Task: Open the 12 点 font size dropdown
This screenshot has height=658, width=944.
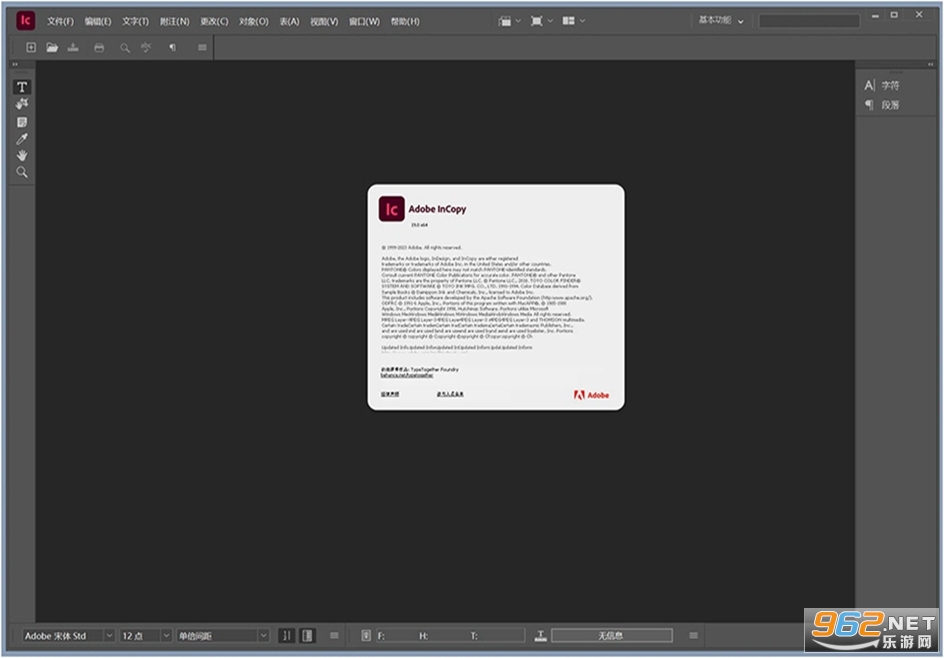Action: click(145, 636)
